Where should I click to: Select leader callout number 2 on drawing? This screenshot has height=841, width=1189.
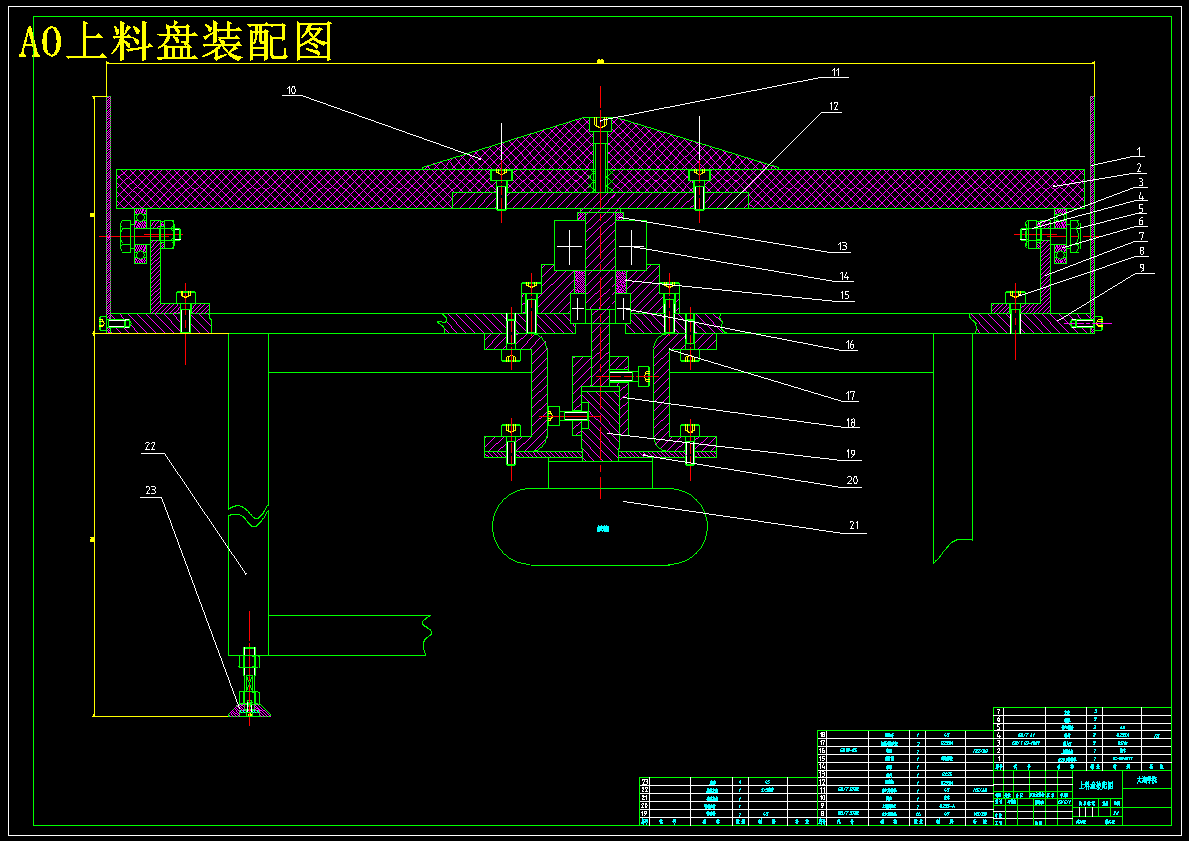tap(1139, 168)
